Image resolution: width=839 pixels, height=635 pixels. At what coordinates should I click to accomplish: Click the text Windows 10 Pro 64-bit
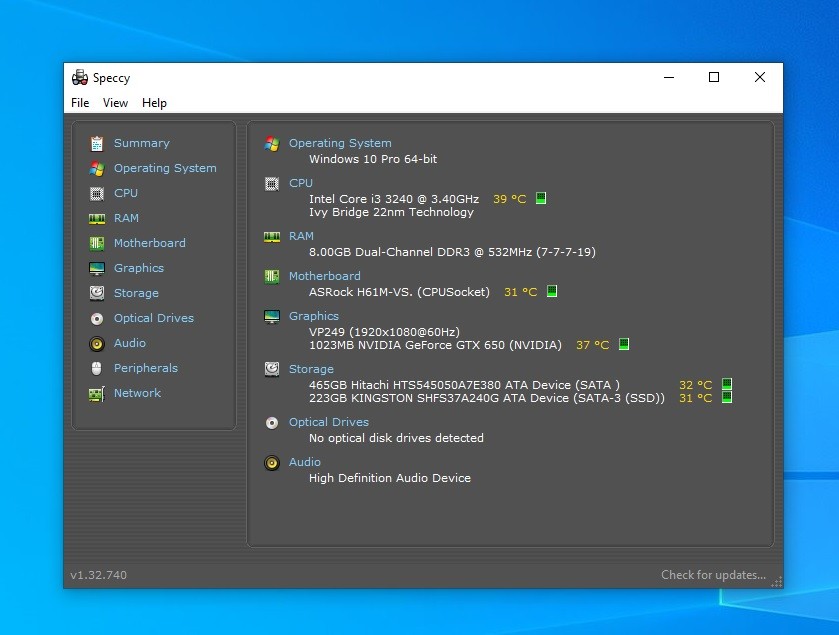373,159
